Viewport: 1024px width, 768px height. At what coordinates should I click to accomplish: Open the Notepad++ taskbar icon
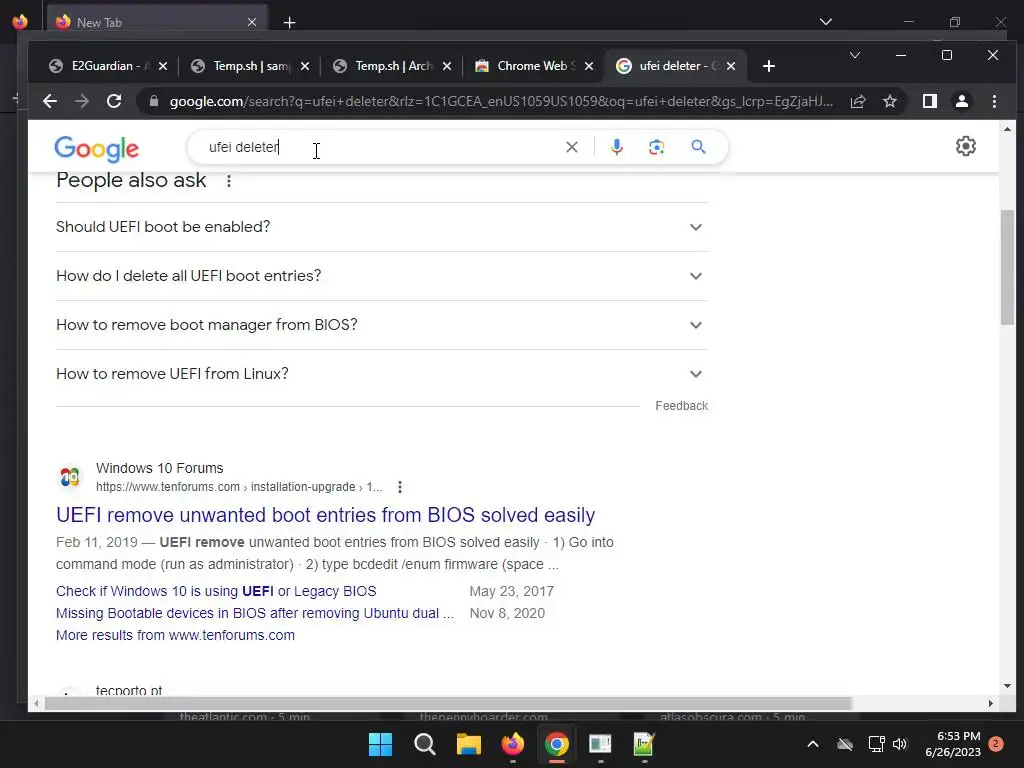coord(644,744)
